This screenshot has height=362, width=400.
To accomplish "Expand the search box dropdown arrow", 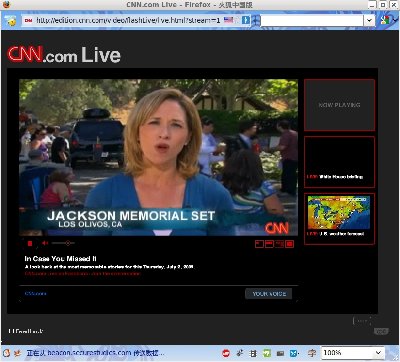I will pyautogui.click(x=369, y=20).
